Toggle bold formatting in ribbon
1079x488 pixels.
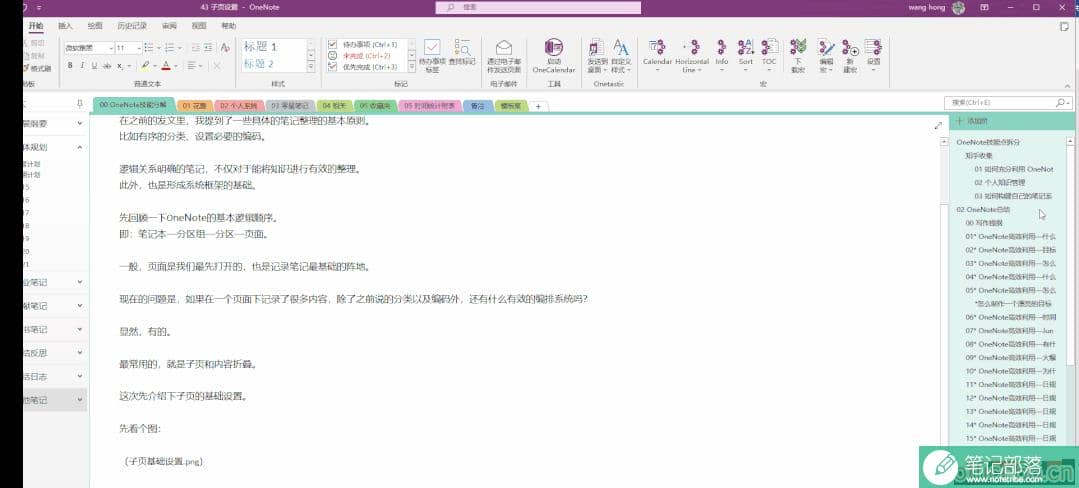(70, 65)
